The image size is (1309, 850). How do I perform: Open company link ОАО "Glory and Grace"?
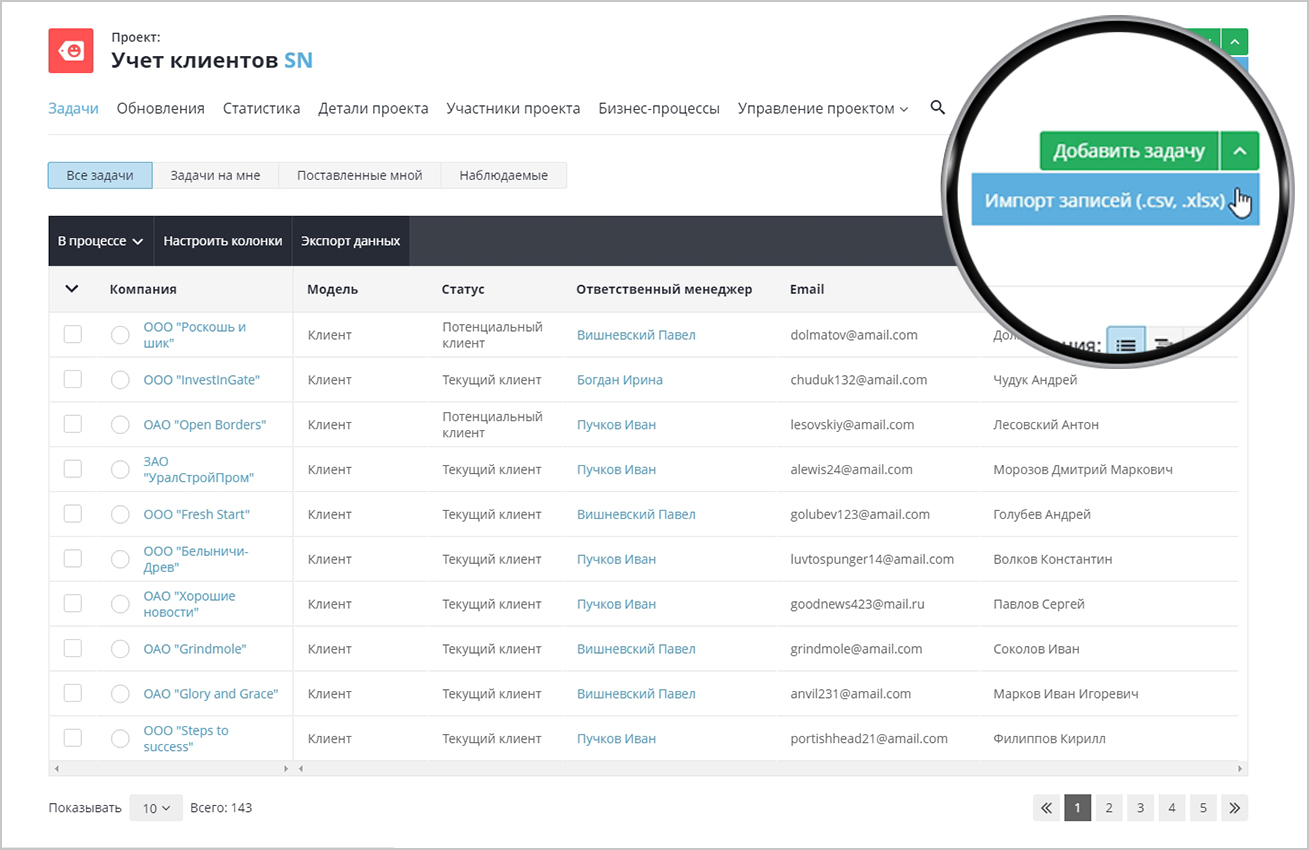211,694
